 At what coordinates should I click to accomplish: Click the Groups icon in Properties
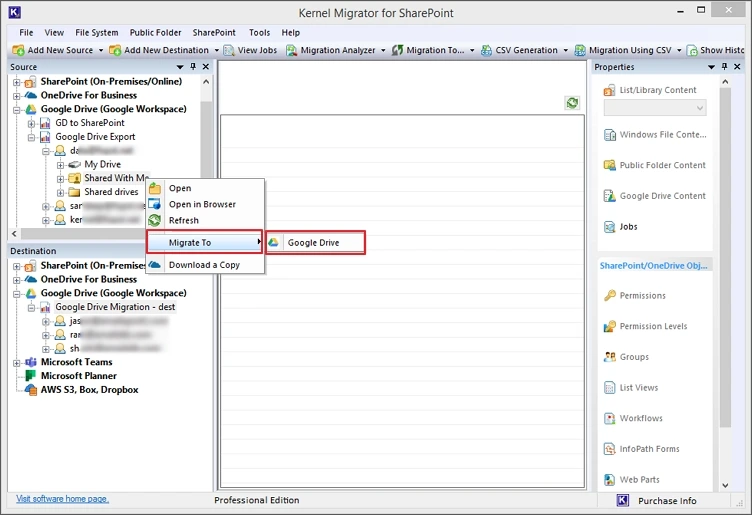609,357
